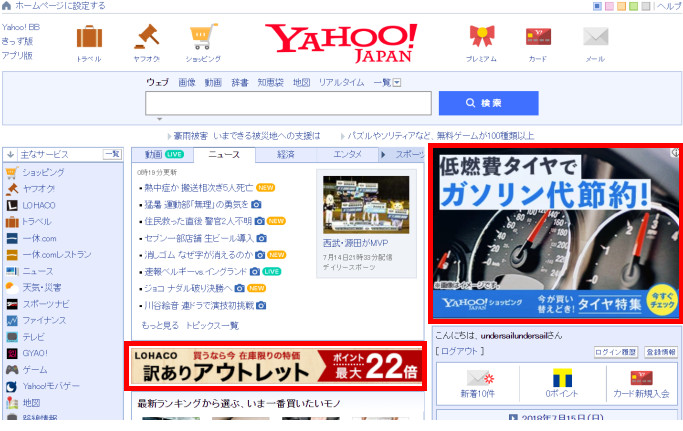Open the 豪雨被害 support notice link
Screen dimensions: 683x431
(x=247, y=136)
